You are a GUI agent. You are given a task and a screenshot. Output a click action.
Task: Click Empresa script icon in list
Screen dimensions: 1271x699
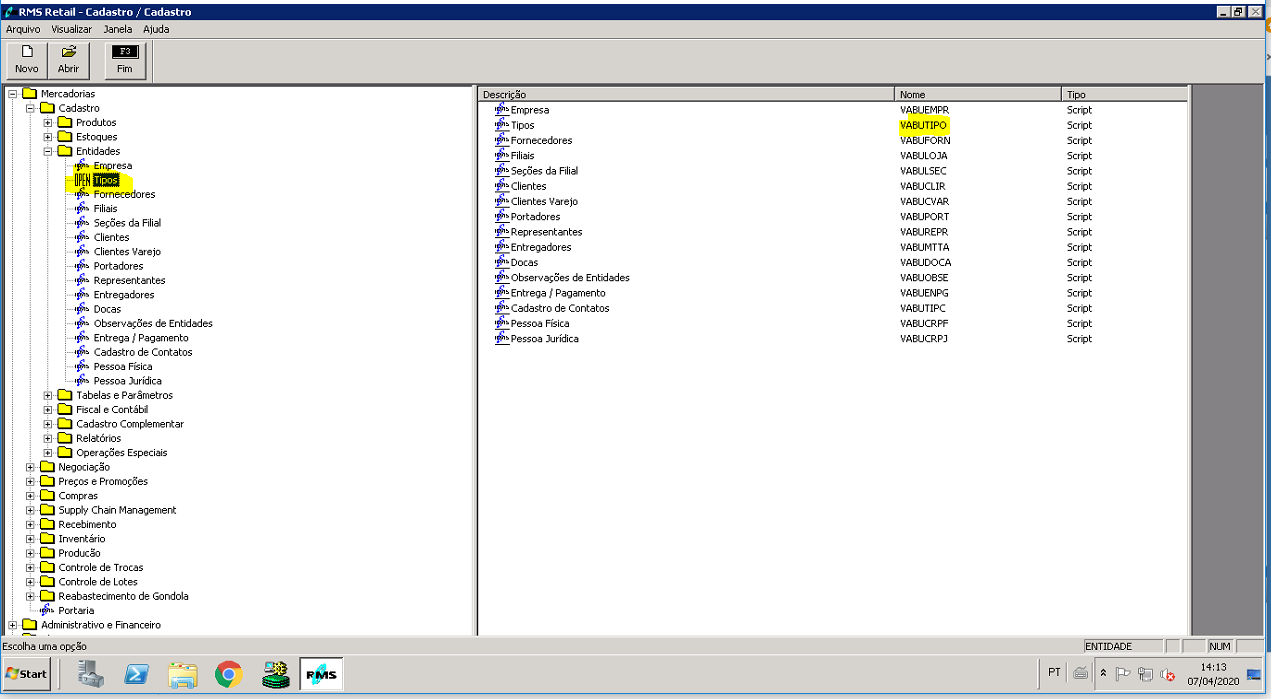tap(502, 110)
